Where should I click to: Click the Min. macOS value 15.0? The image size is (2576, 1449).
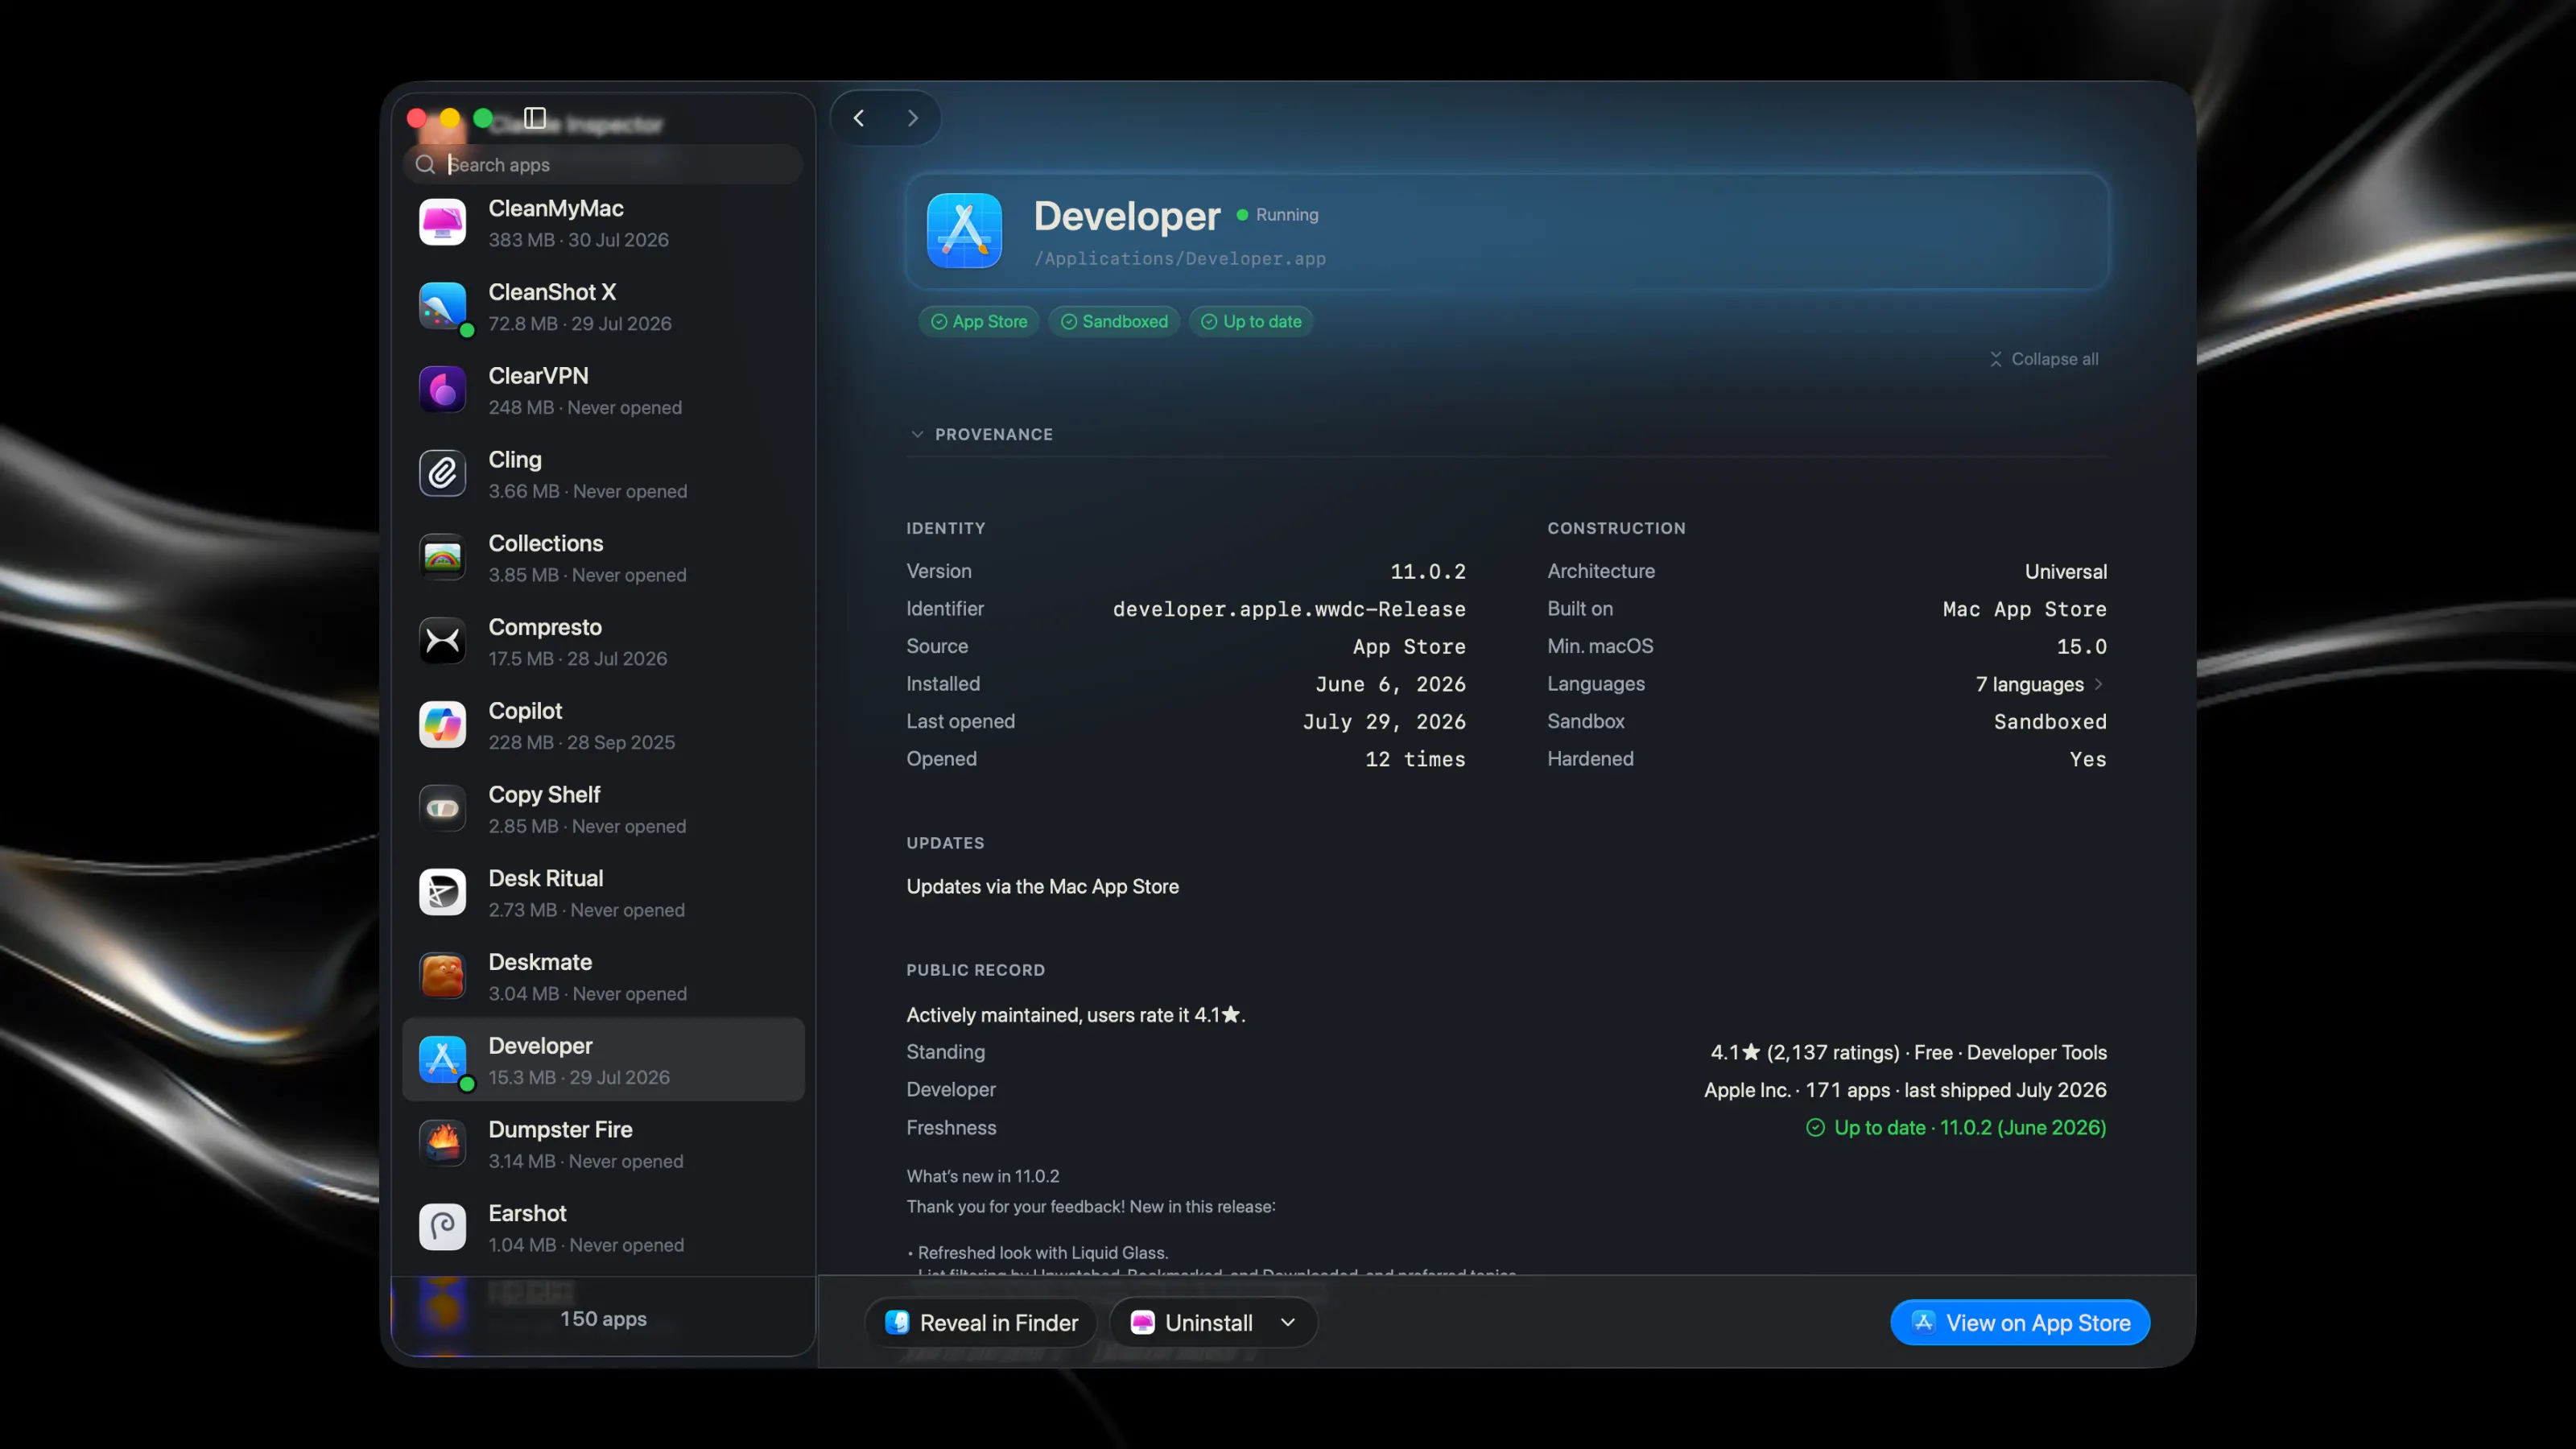2082,647
